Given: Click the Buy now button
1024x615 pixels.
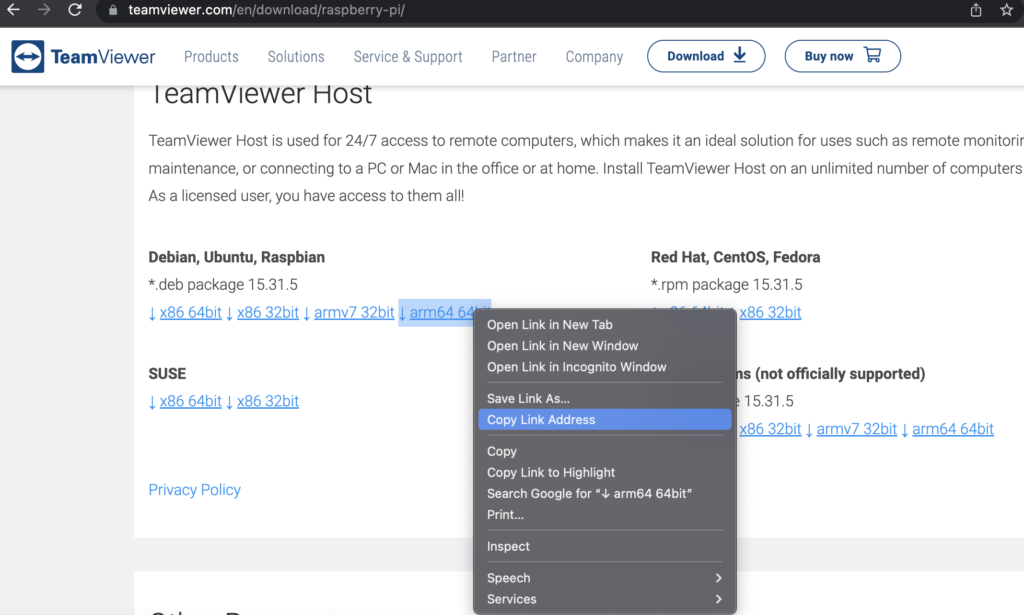Looking at the screenshot, I should click(x=842, y=56).
